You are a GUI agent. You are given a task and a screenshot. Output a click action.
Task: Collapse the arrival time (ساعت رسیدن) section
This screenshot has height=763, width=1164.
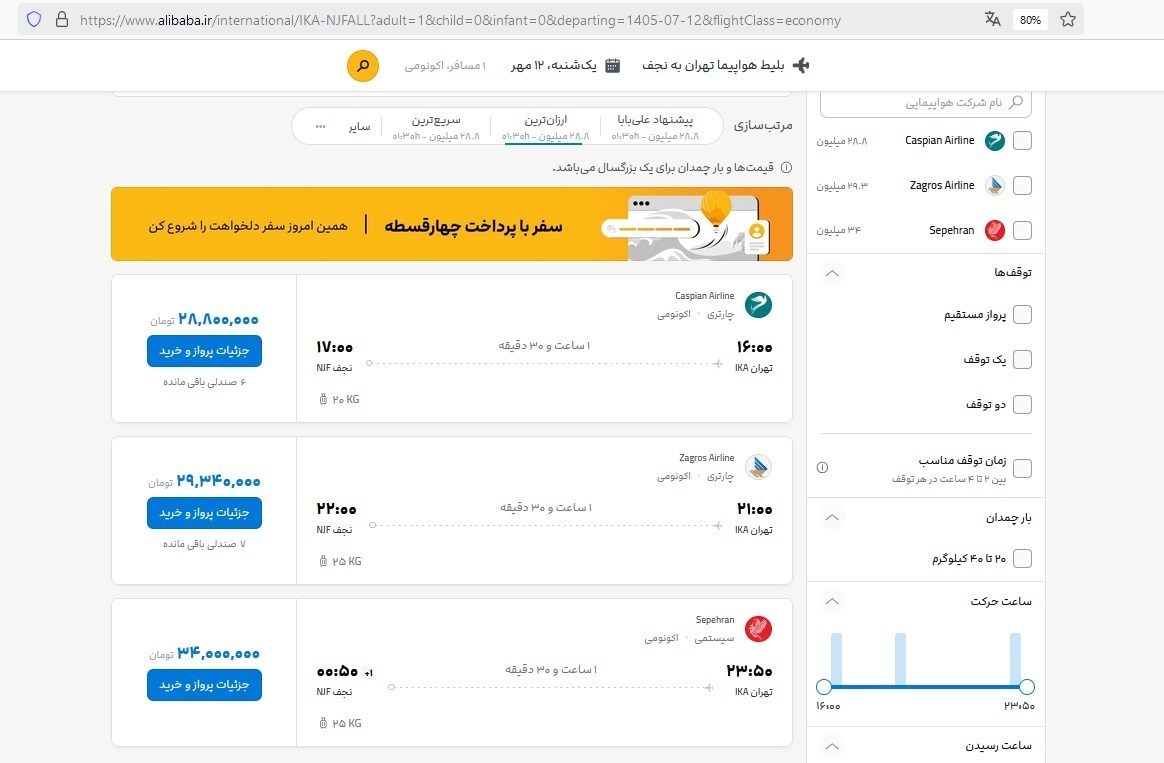(x=832, y=746)
